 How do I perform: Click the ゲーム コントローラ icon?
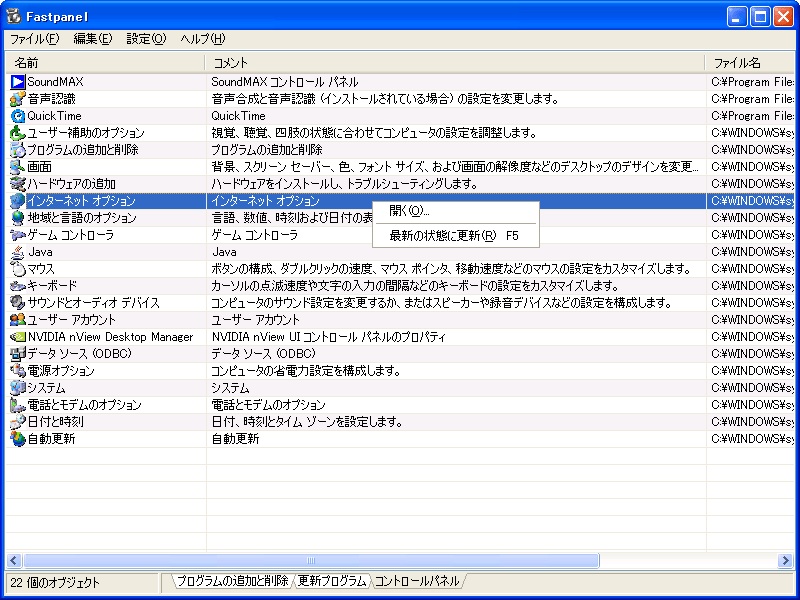[x=18, y=235]
